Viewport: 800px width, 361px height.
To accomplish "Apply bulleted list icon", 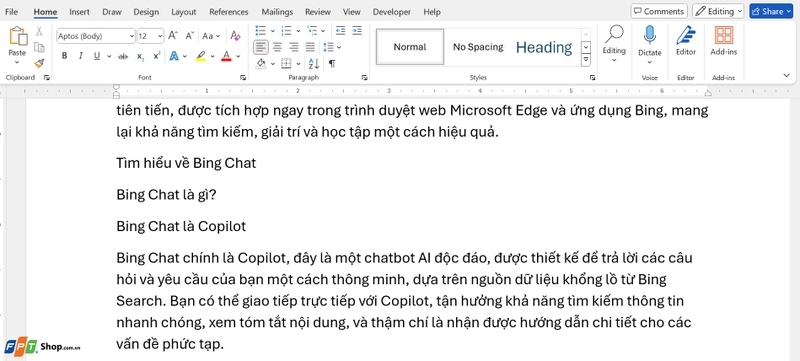I will (x=261, y=31).
